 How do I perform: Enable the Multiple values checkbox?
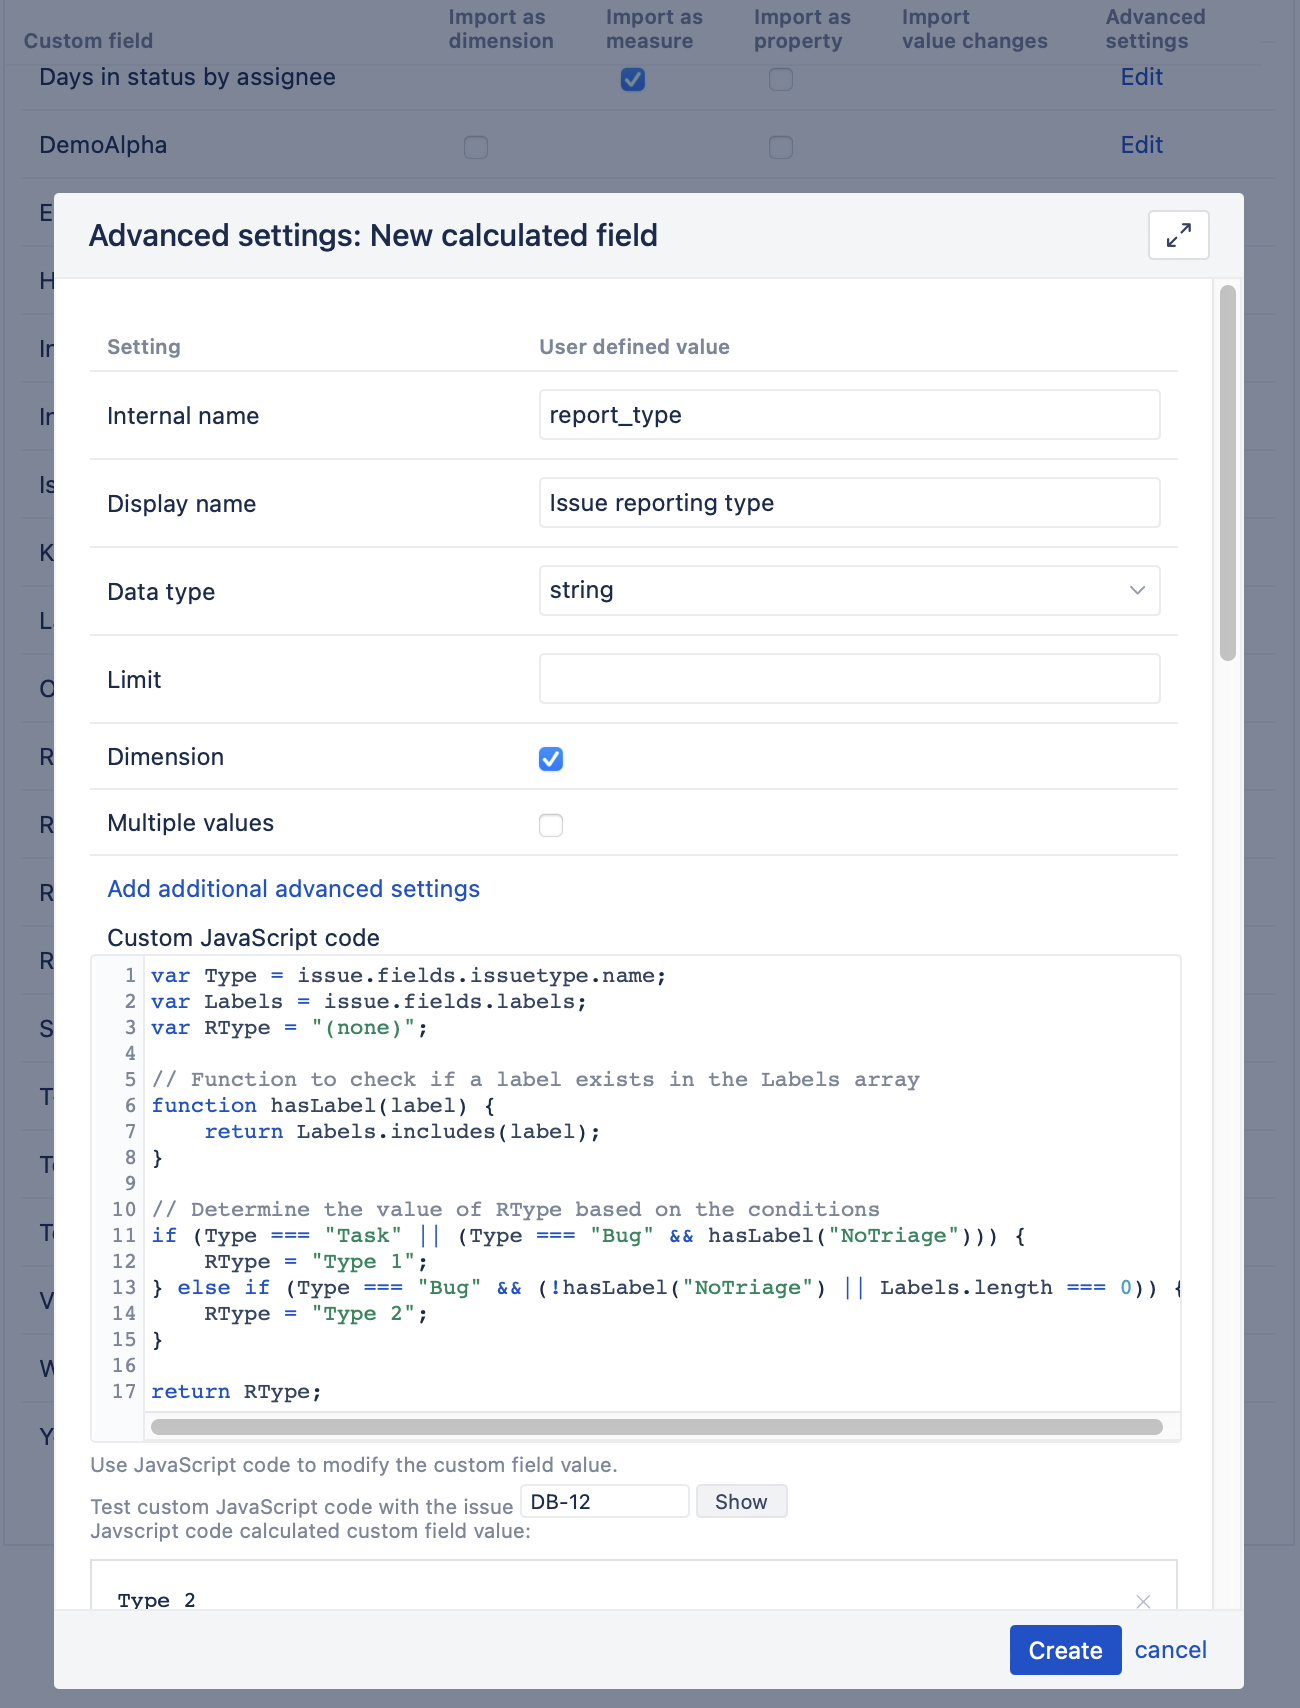pyautogui.click(x=551, y=825)
